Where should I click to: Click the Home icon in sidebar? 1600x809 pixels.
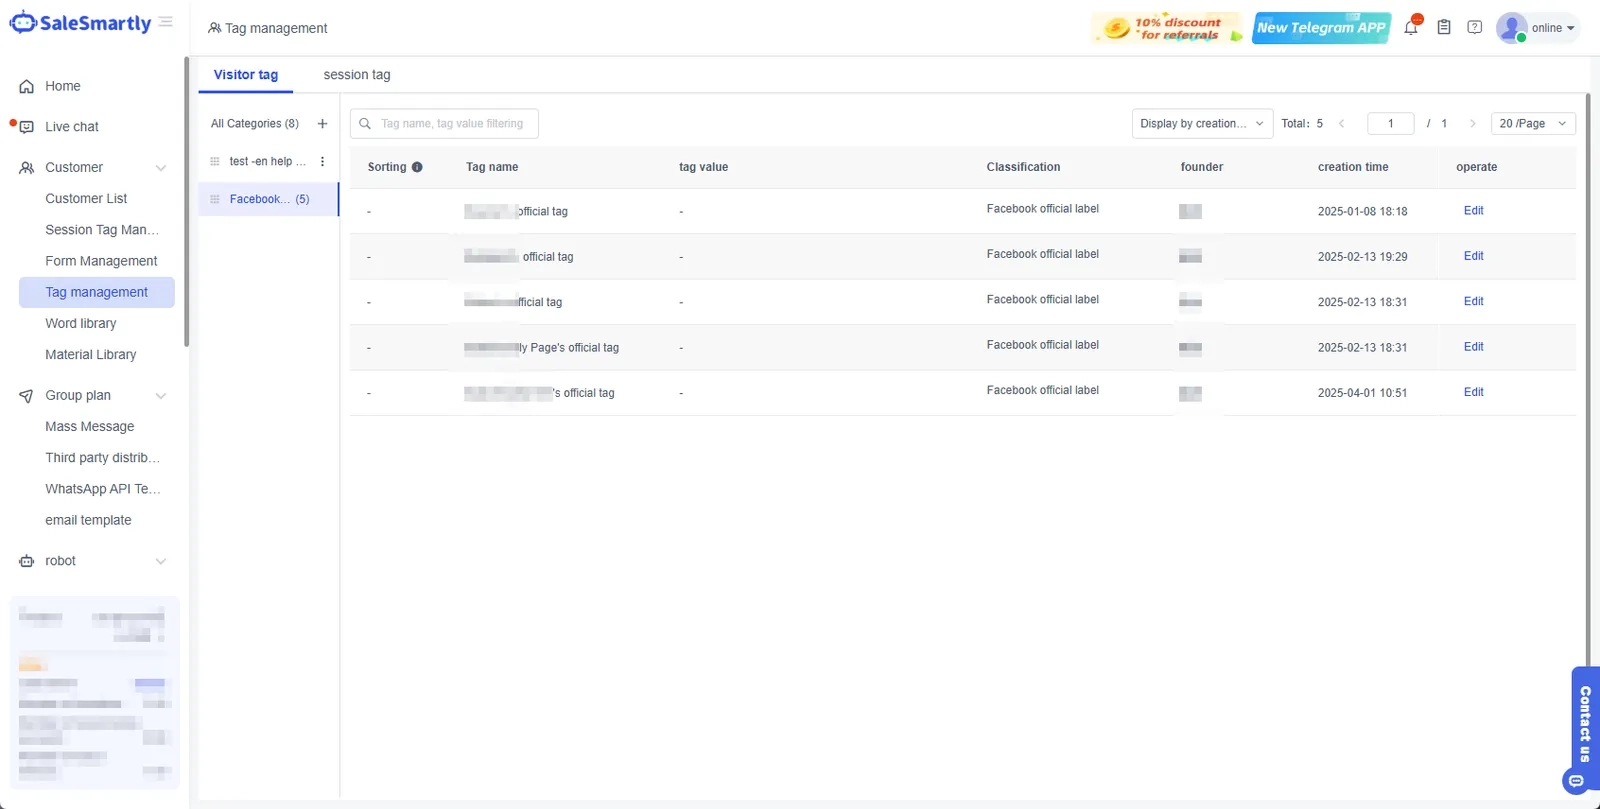click(27, 87)
